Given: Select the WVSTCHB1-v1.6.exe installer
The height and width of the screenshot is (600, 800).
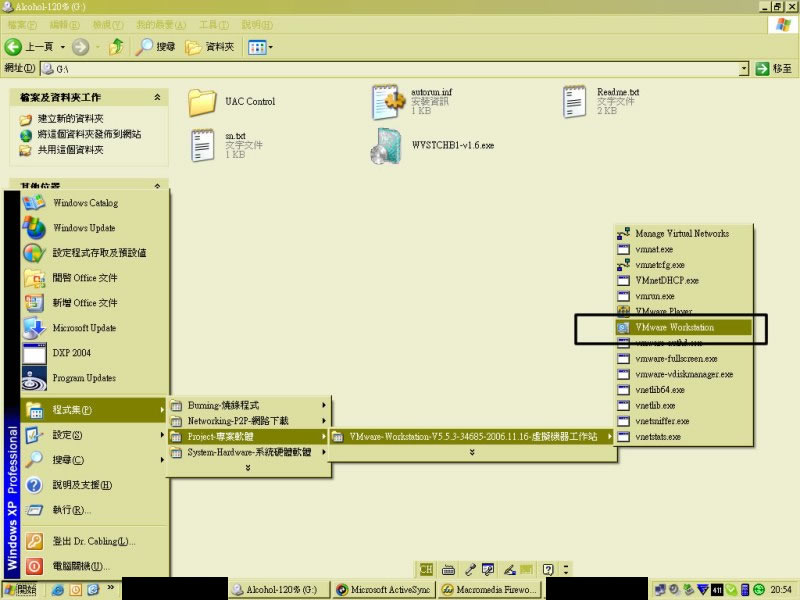Looking at the screenshot, I should [433, 145].
